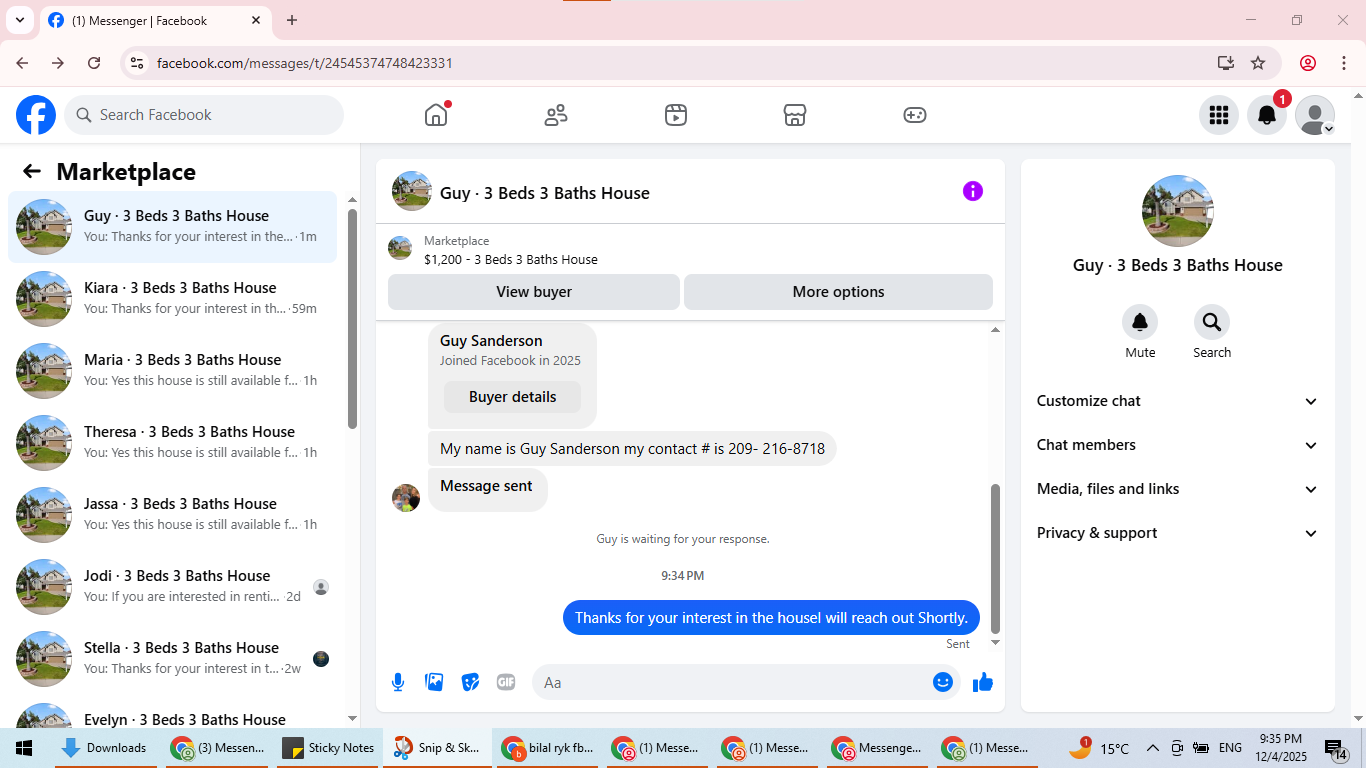Open the $1,200 - 3 Beds listing link

[511, 259]
